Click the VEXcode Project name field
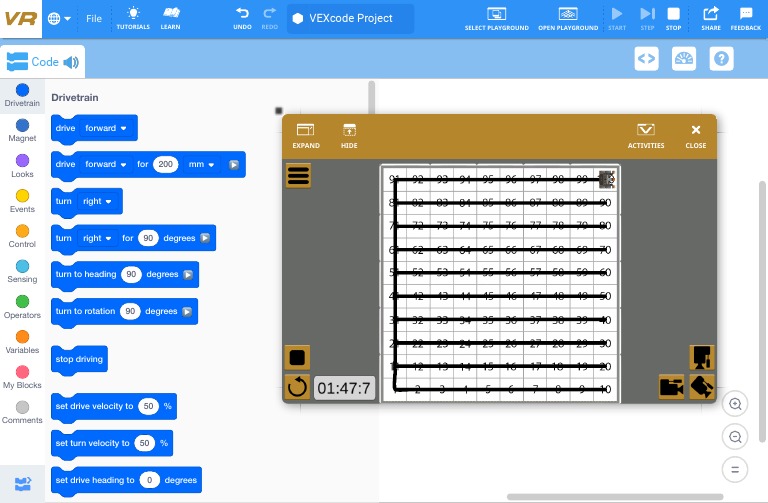Viewport: 768px width, 503px height. click(x=350, y=18)
